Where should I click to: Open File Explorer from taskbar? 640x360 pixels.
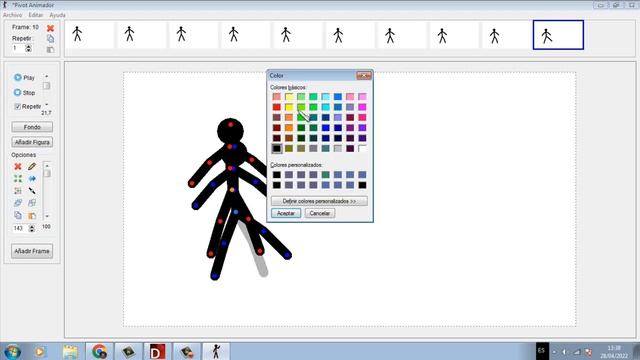pos(70,351)
